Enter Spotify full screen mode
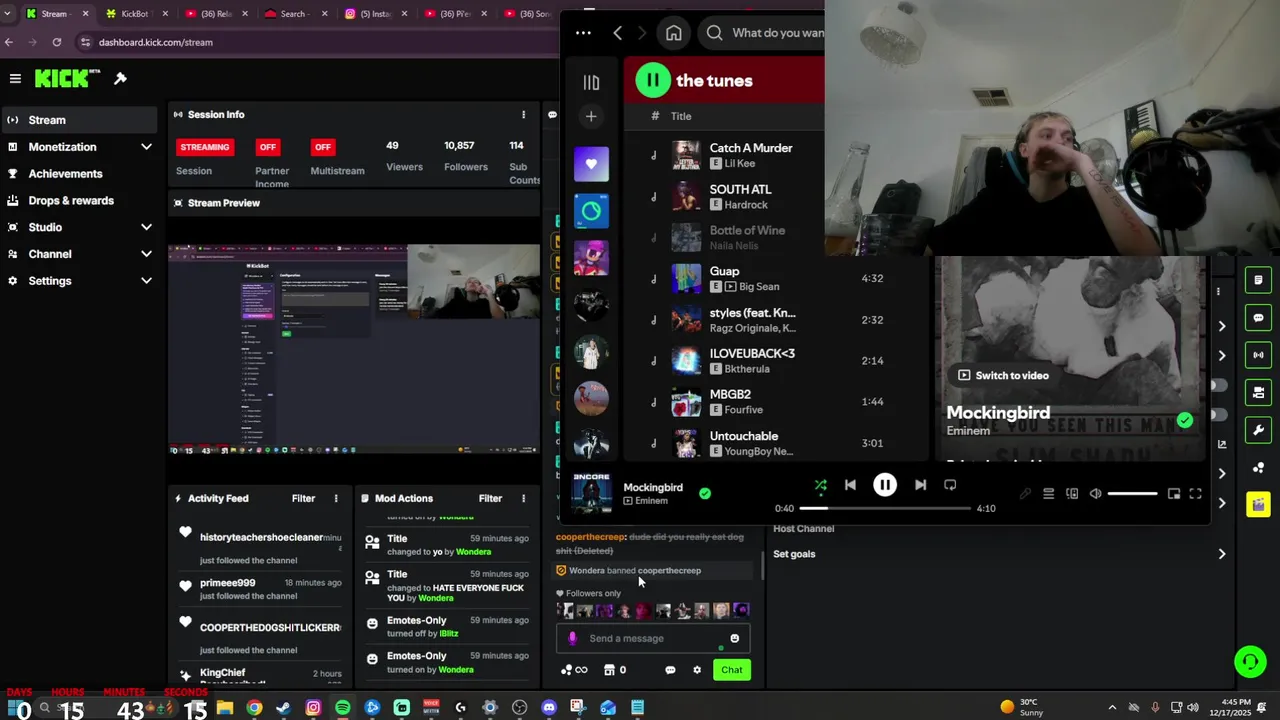 pyautogui.click(x=1195, y=494)
